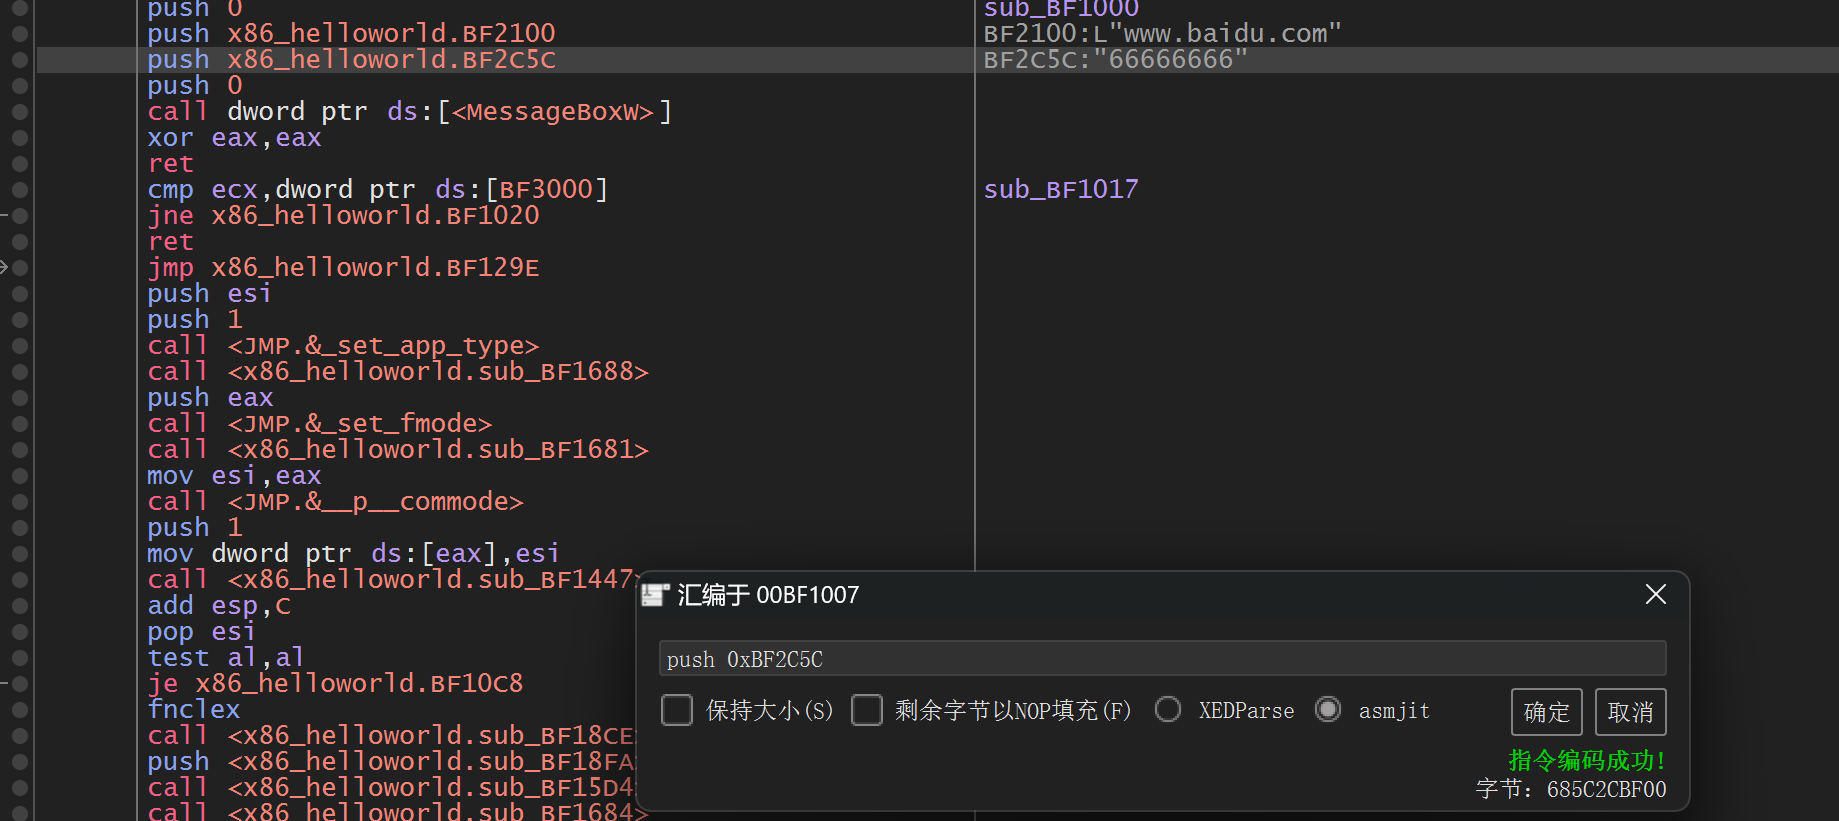This screenshot has width=1839, height=821.
Task: Choose the asmjit radio button
Action: point(1328,710)
